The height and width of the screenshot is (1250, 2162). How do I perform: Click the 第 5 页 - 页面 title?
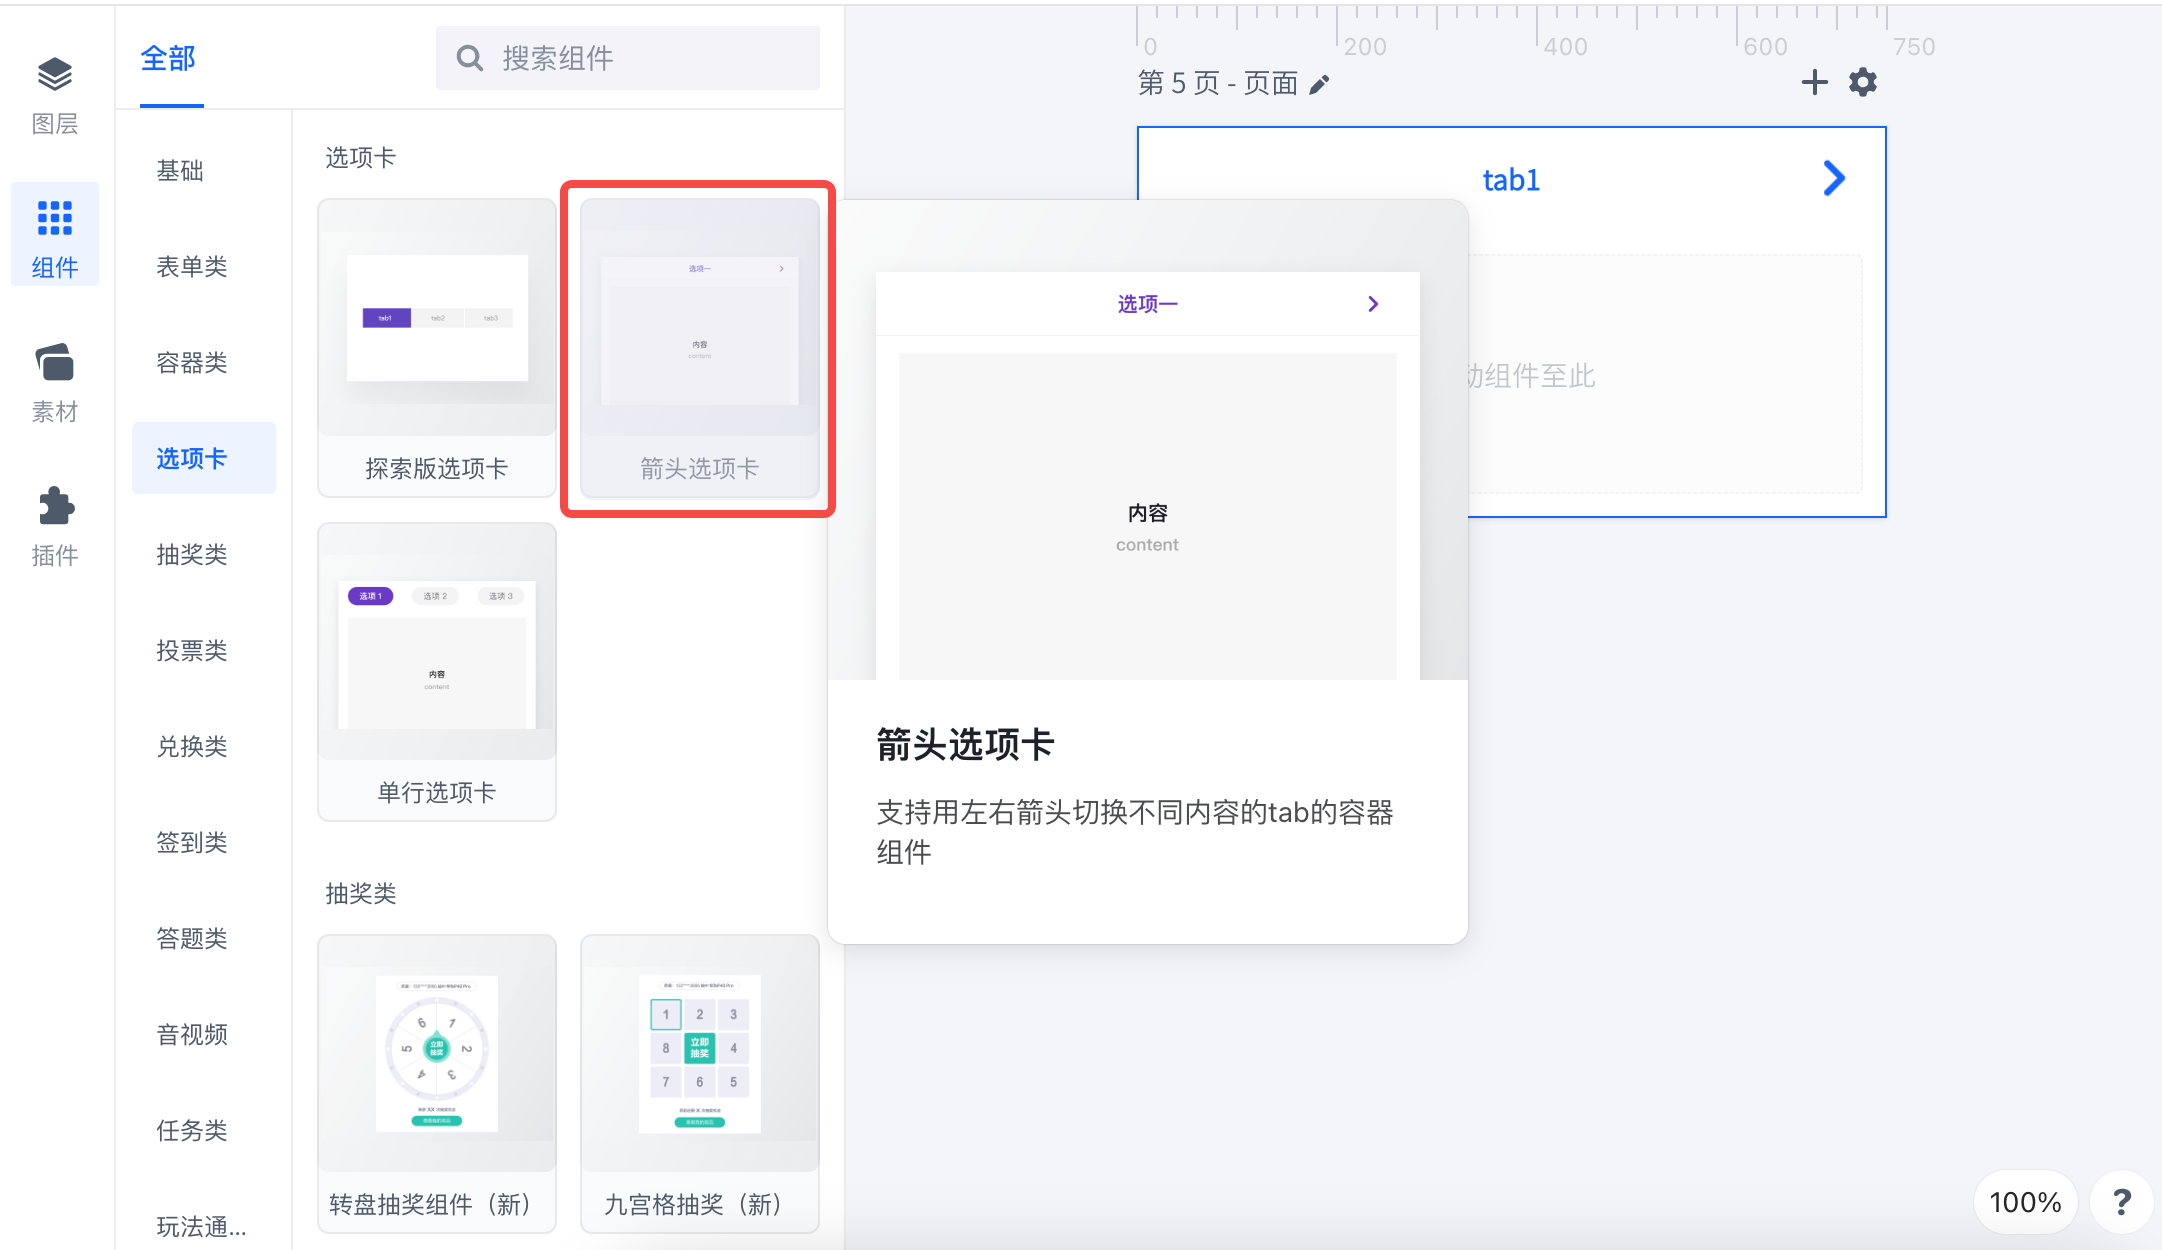1218,83
